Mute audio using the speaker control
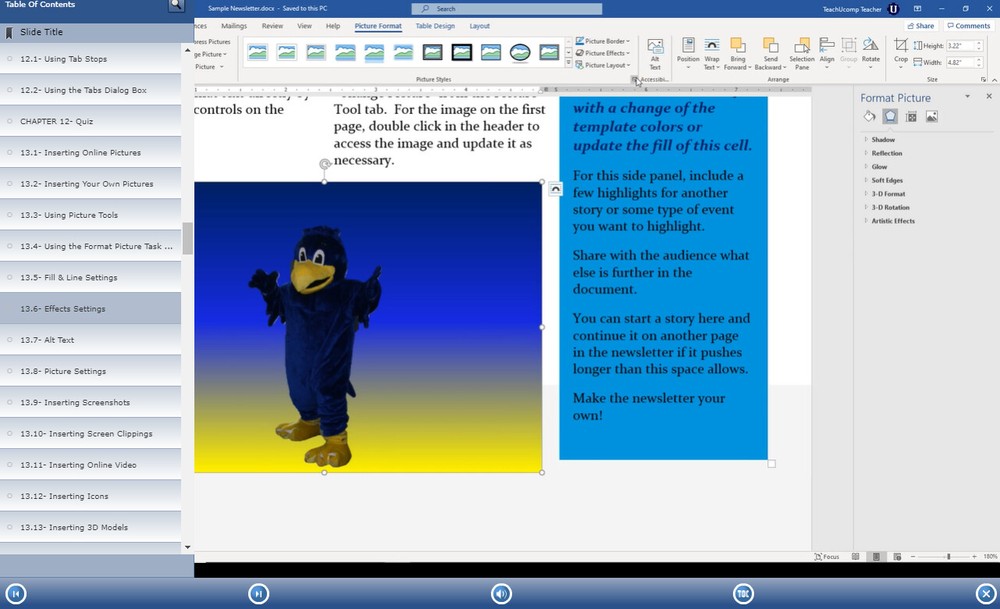Viewport: 1000px width, 609px height. pyautogui.click(x=501, y=593)
